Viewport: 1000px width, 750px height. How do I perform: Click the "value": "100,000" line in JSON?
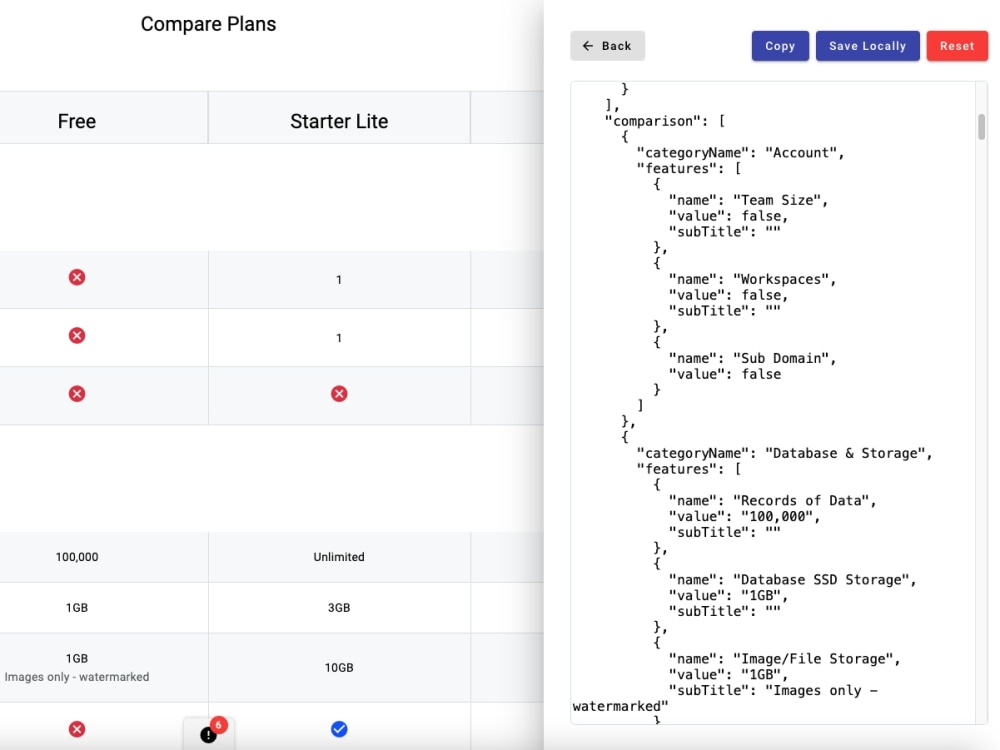pos(744,517)
